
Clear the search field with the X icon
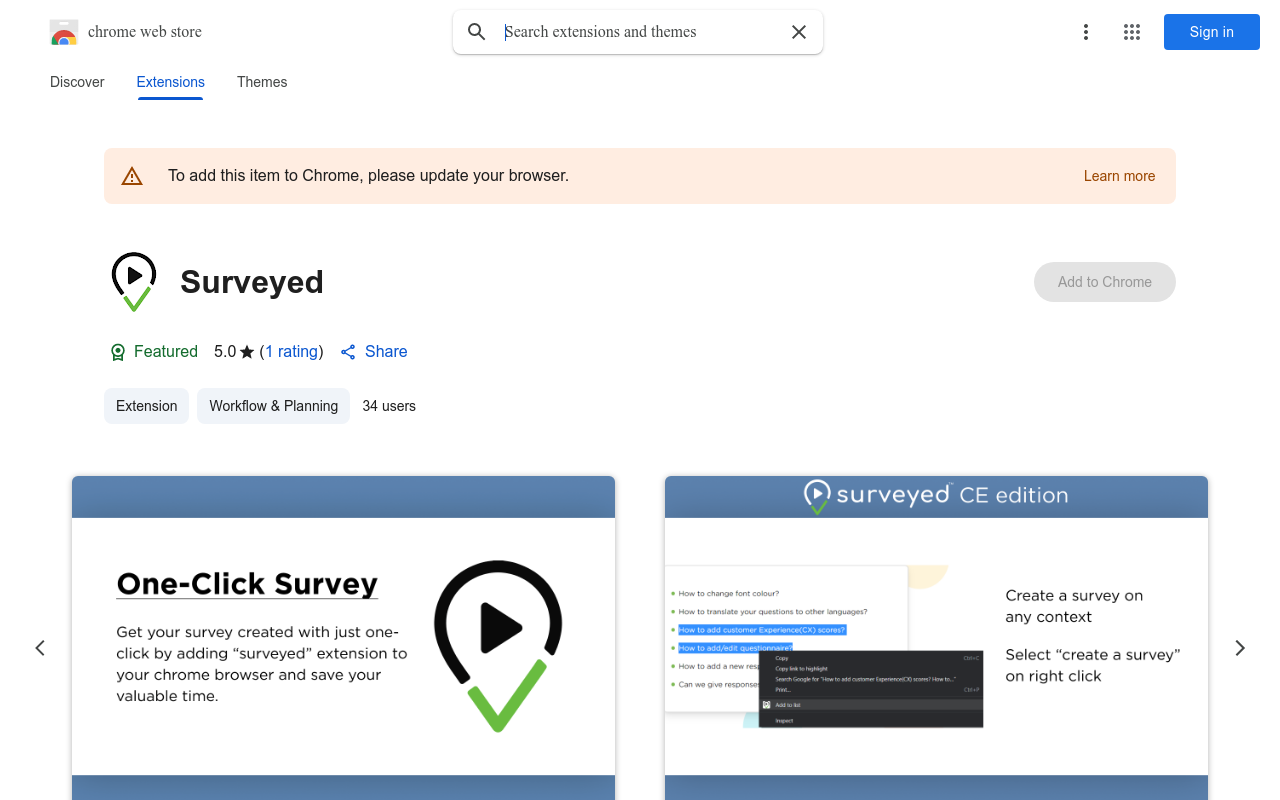[x=799, y=32]
